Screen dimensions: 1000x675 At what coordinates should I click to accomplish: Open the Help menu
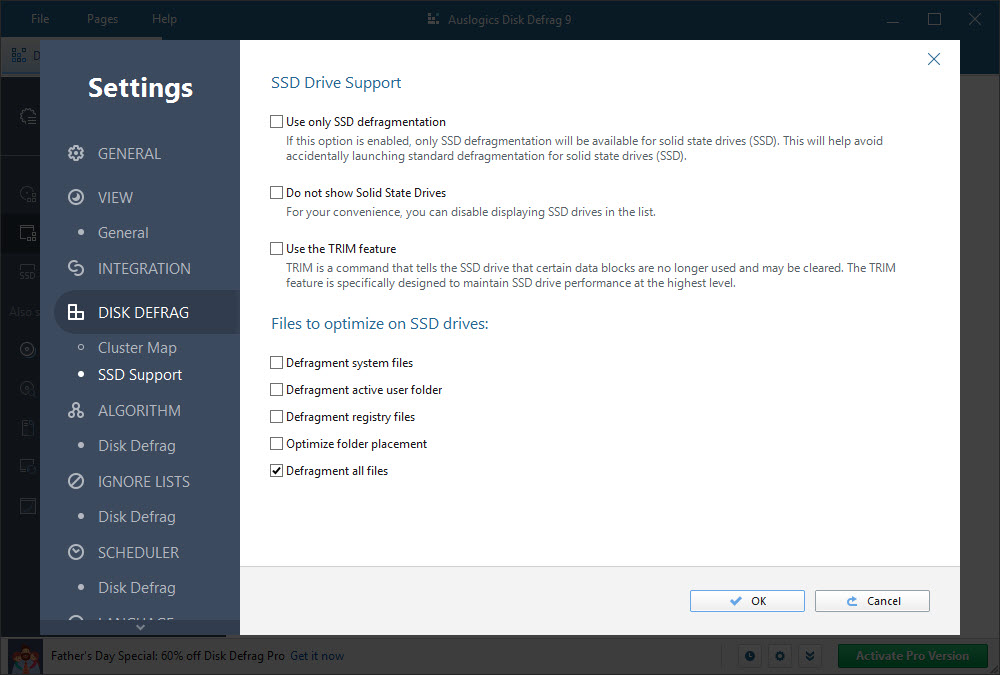pyautogui.click(x=164, y=19)
